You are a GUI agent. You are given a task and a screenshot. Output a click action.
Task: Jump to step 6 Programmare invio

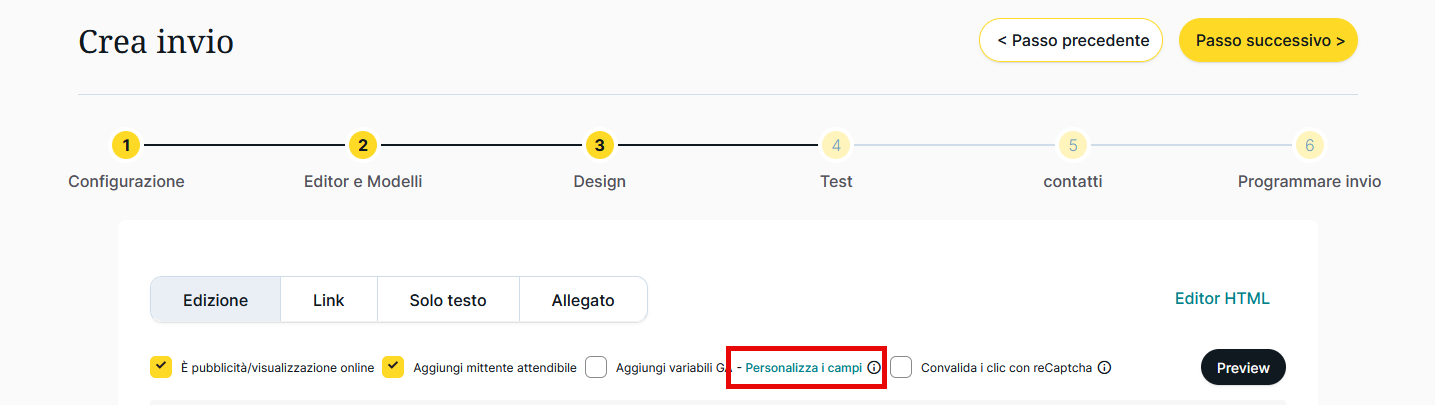1309,145
